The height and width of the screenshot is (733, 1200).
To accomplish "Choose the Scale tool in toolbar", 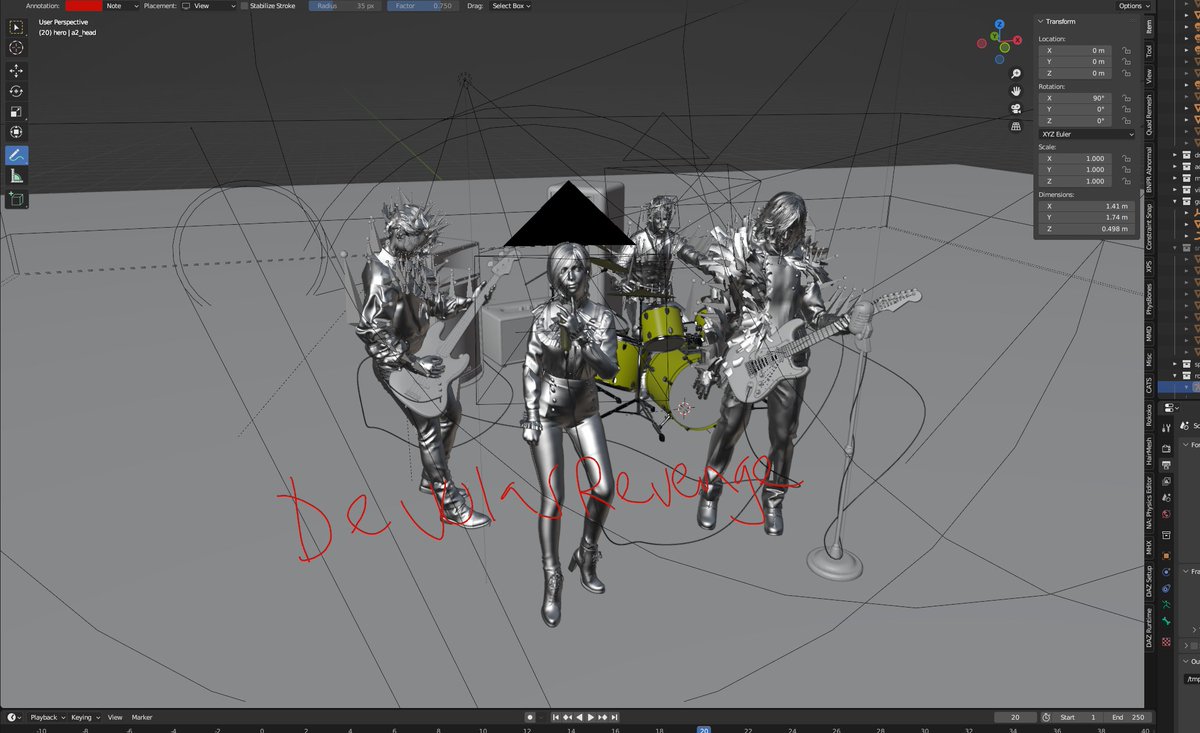I will [x=16, y=112].
